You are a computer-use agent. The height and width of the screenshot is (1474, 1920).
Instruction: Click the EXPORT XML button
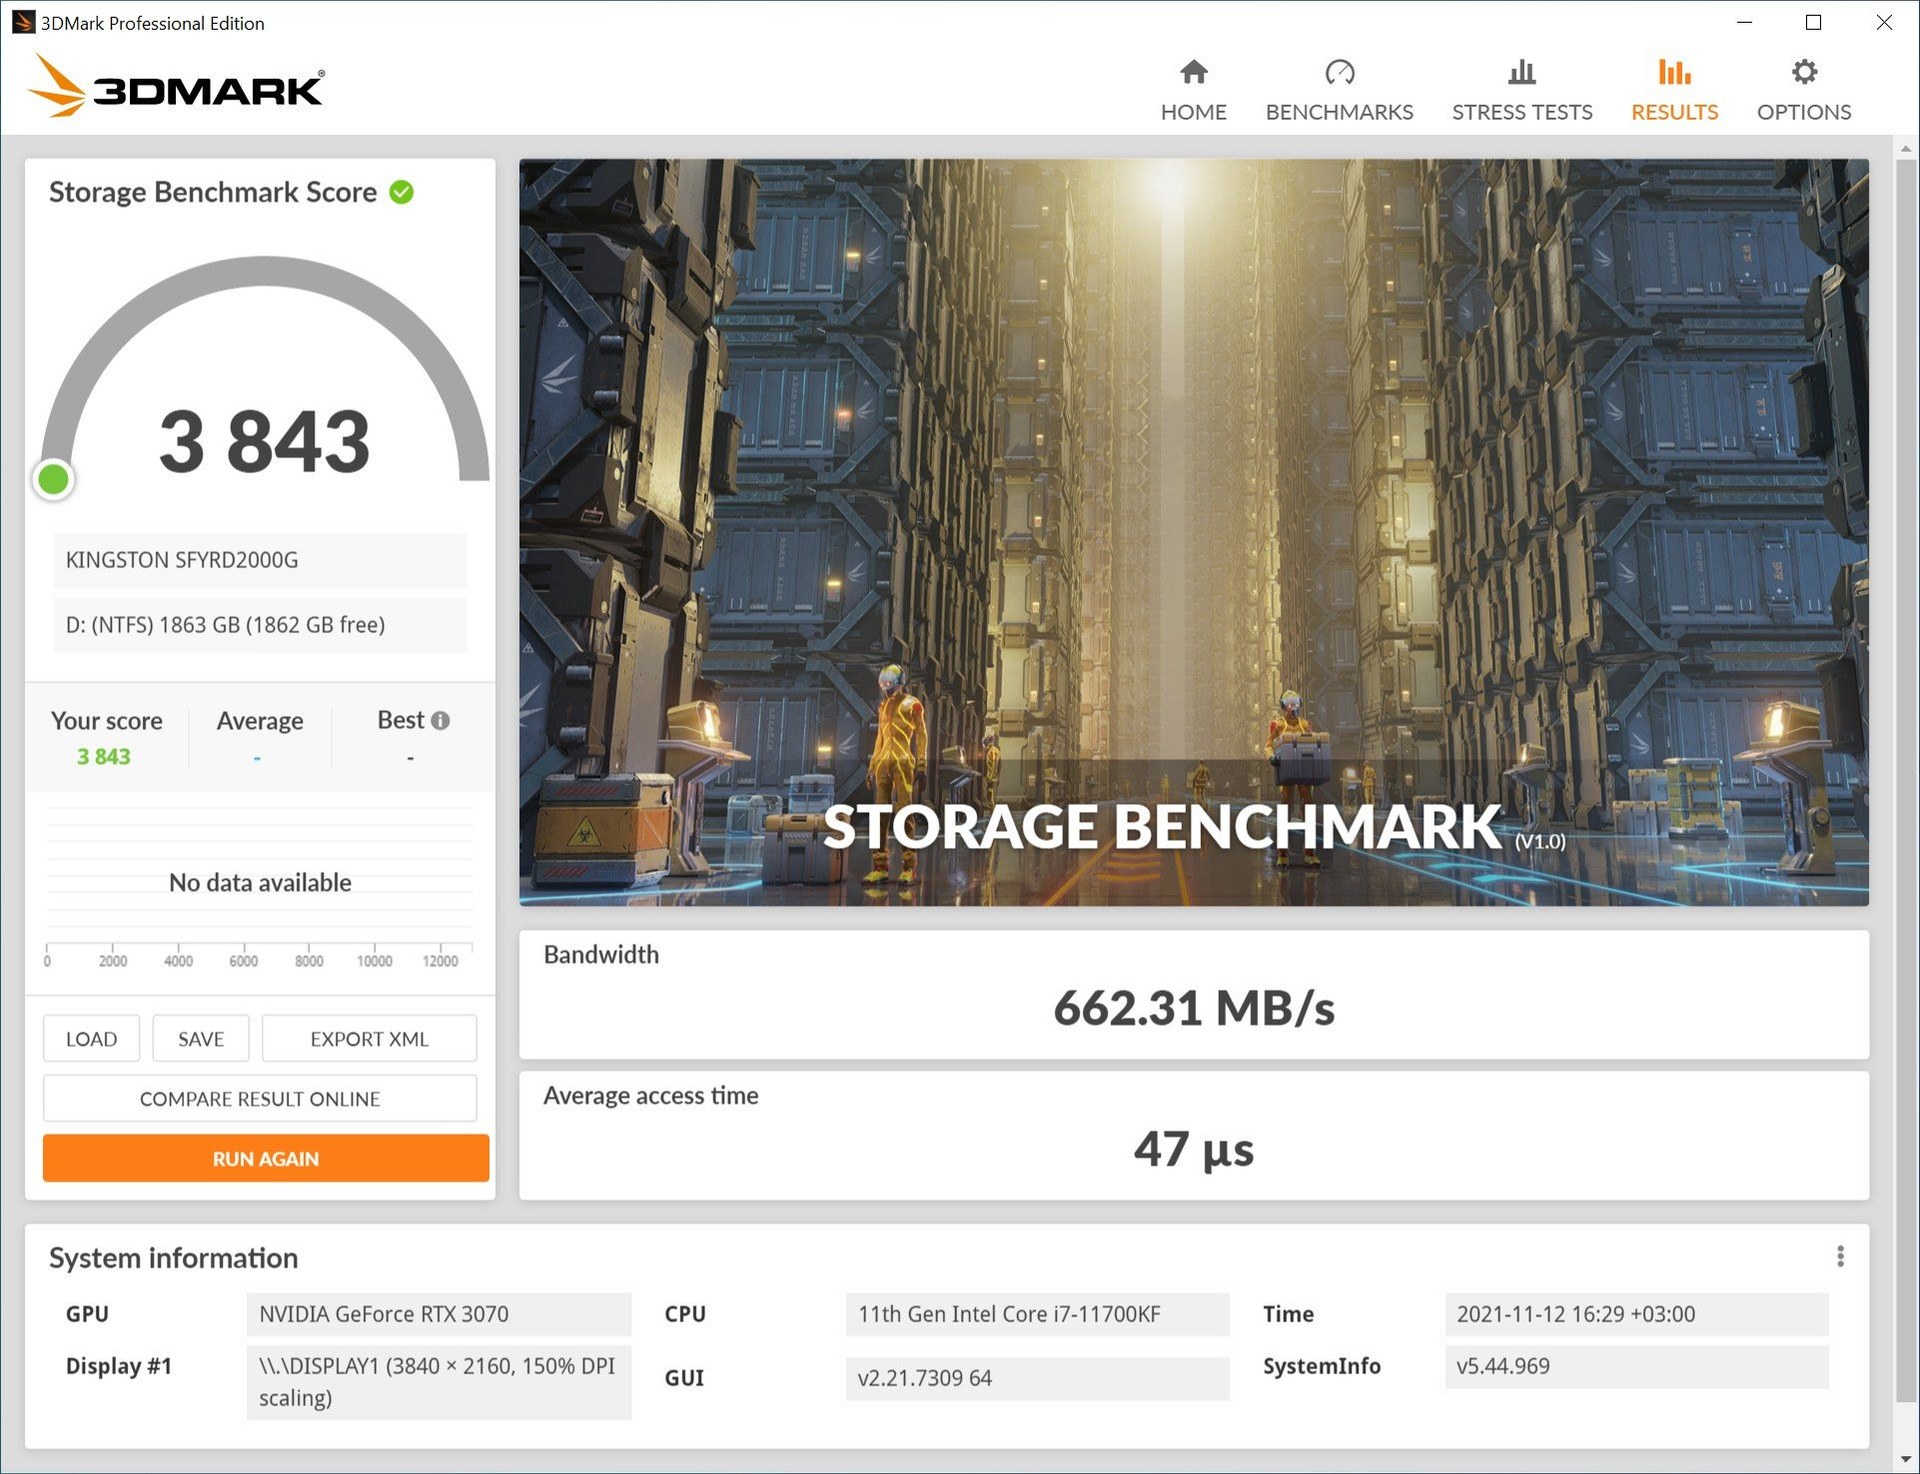(x=369, y=1039)
